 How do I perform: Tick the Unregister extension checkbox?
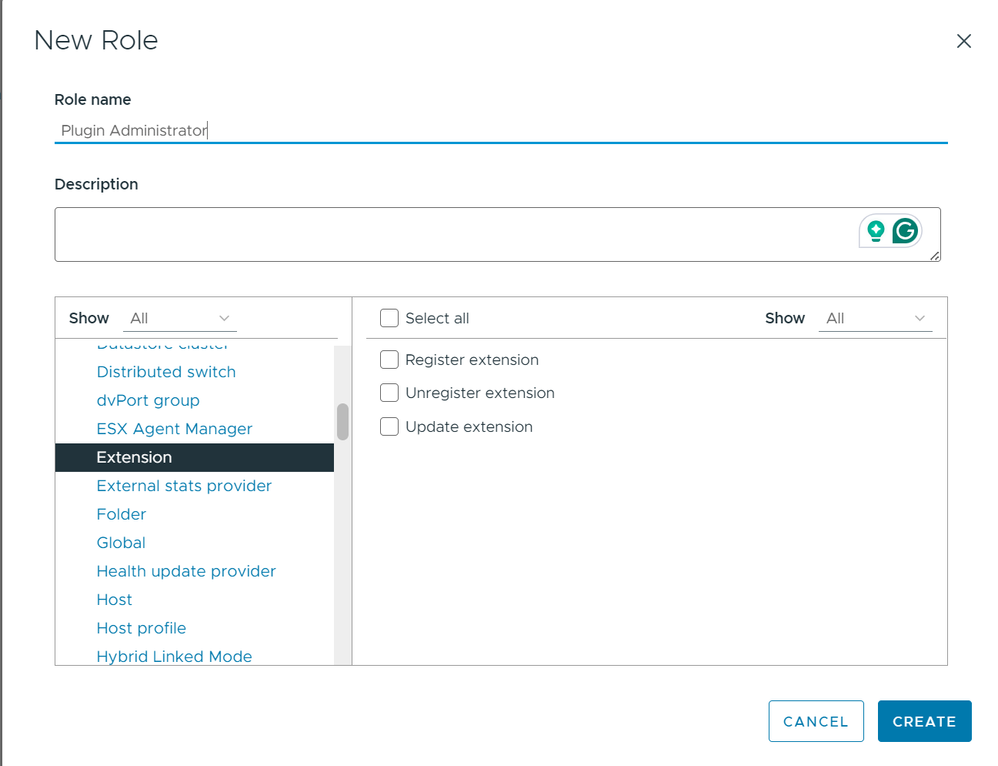390,393
